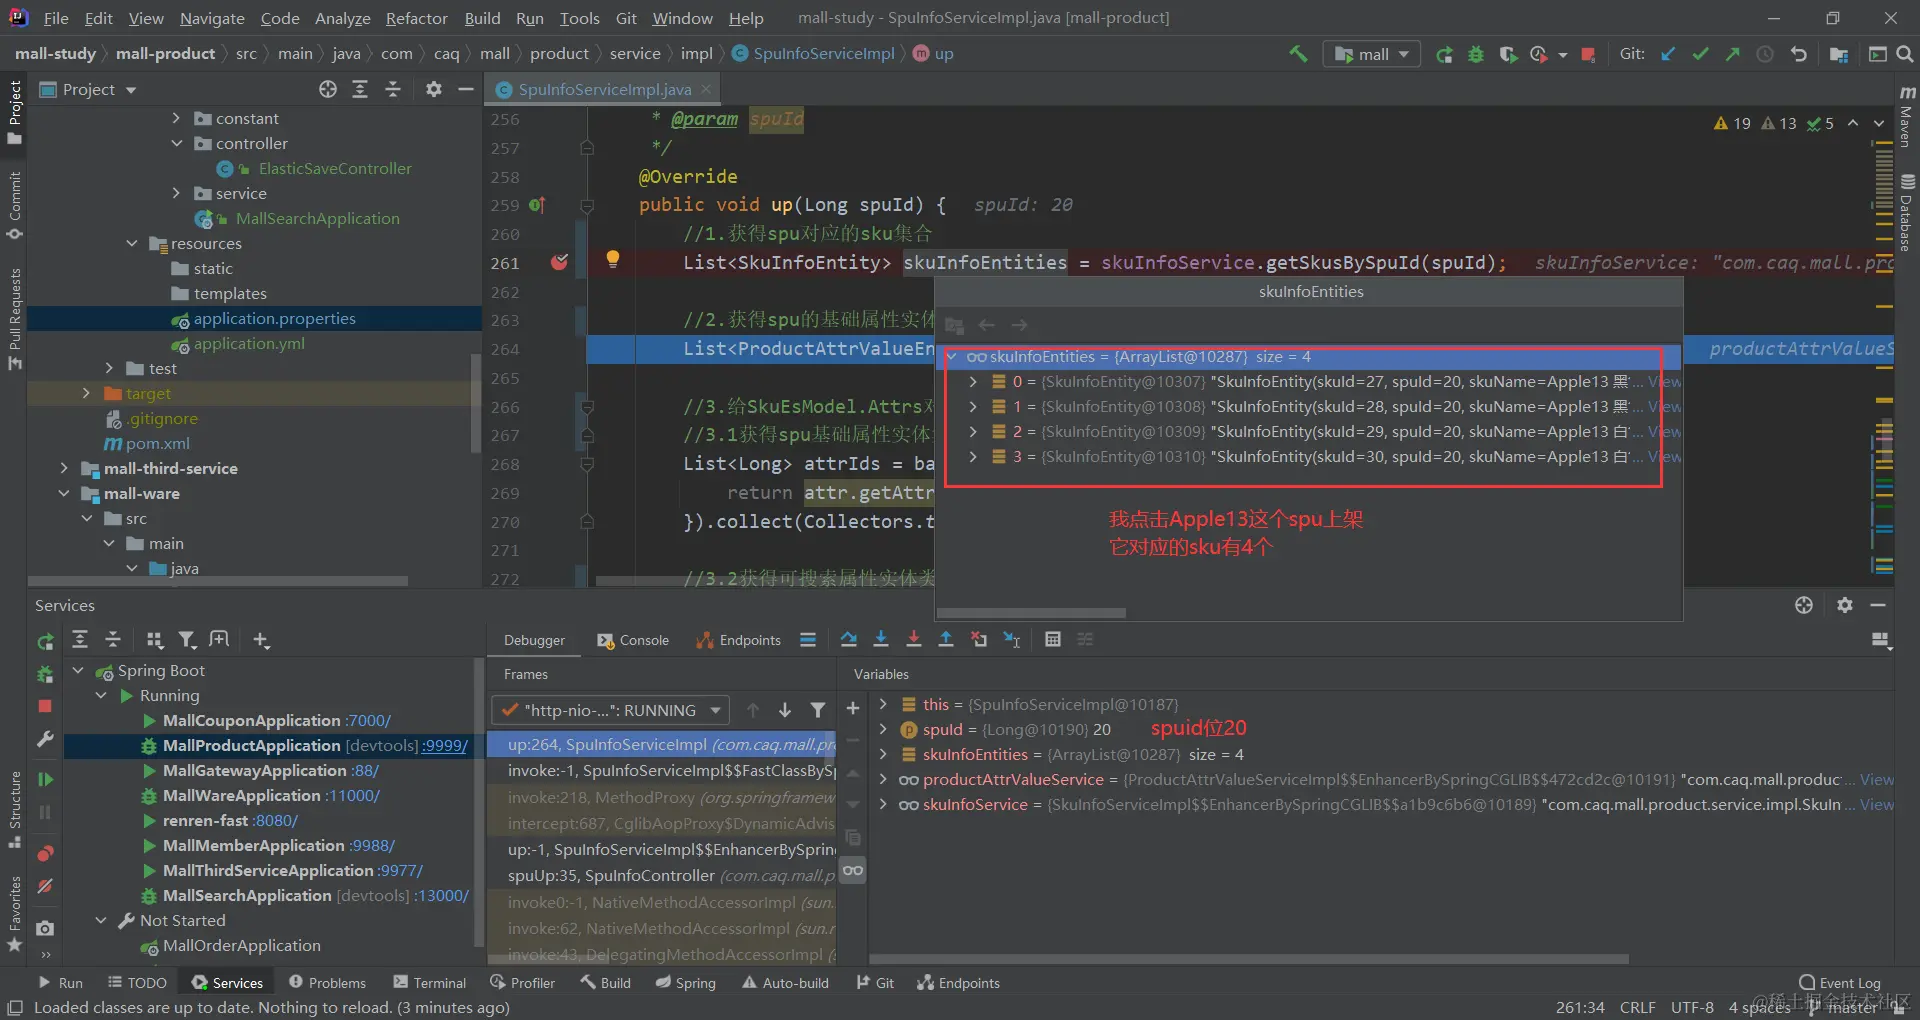Open the Refactor menu
The width and height of the screenshot is (1920, 1020).
[x=416, y=18]
